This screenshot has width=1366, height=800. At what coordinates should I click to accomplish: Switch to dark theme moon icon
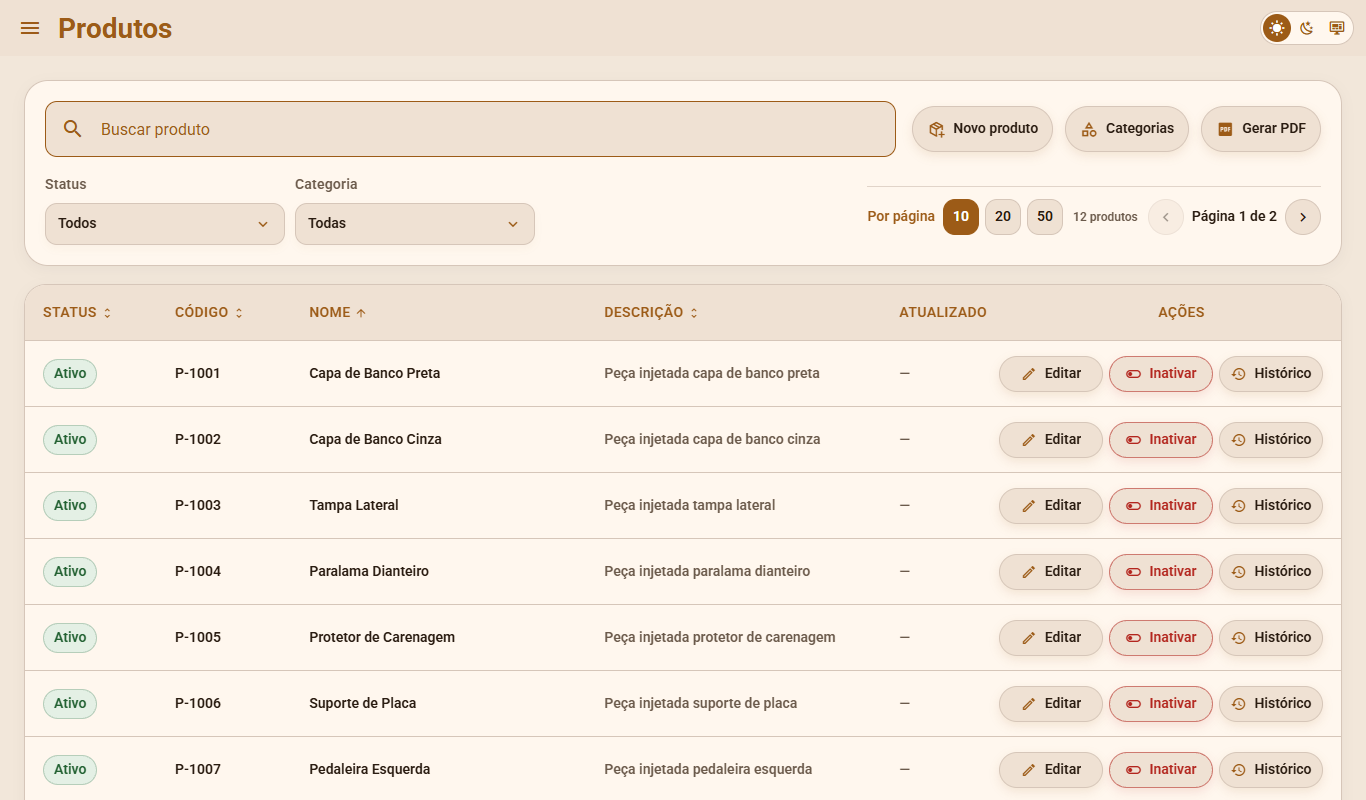pyautogui.click(x=1307, y=28)
